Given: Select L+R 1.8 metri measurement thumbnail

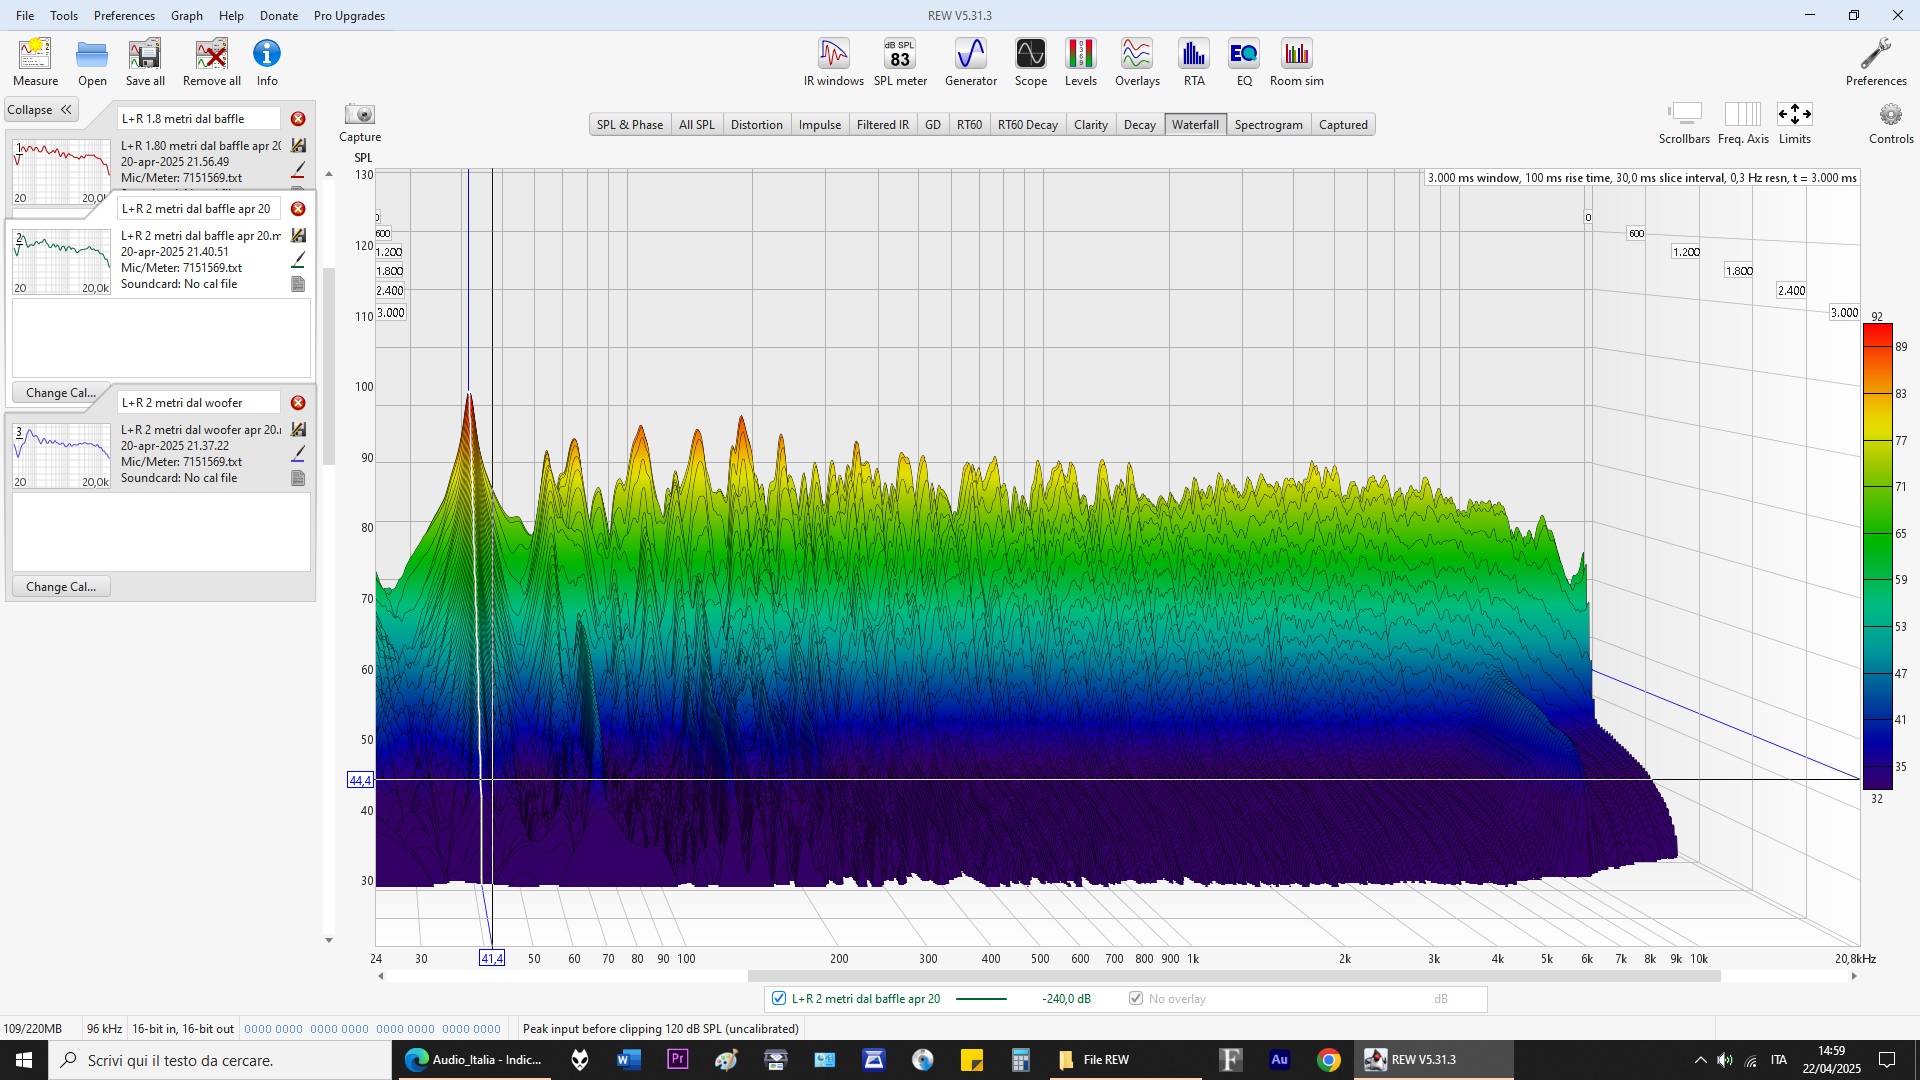Looking at the screenshot, I should click(61, 172).
